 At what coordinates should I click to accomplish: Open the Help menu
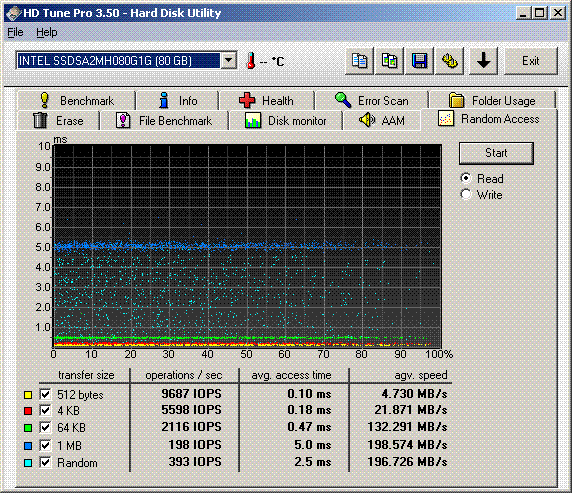click(47, 32)
